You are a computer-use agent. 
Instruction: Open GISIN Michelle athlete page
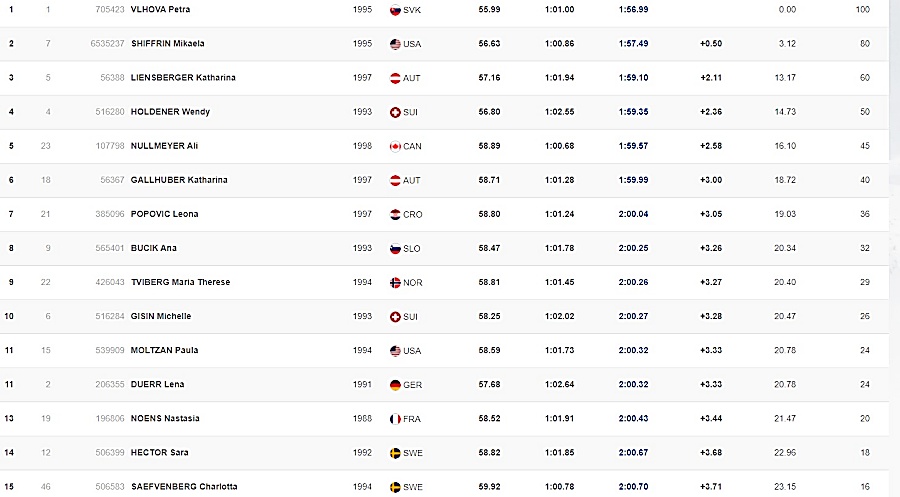click(x=161, y=316)
